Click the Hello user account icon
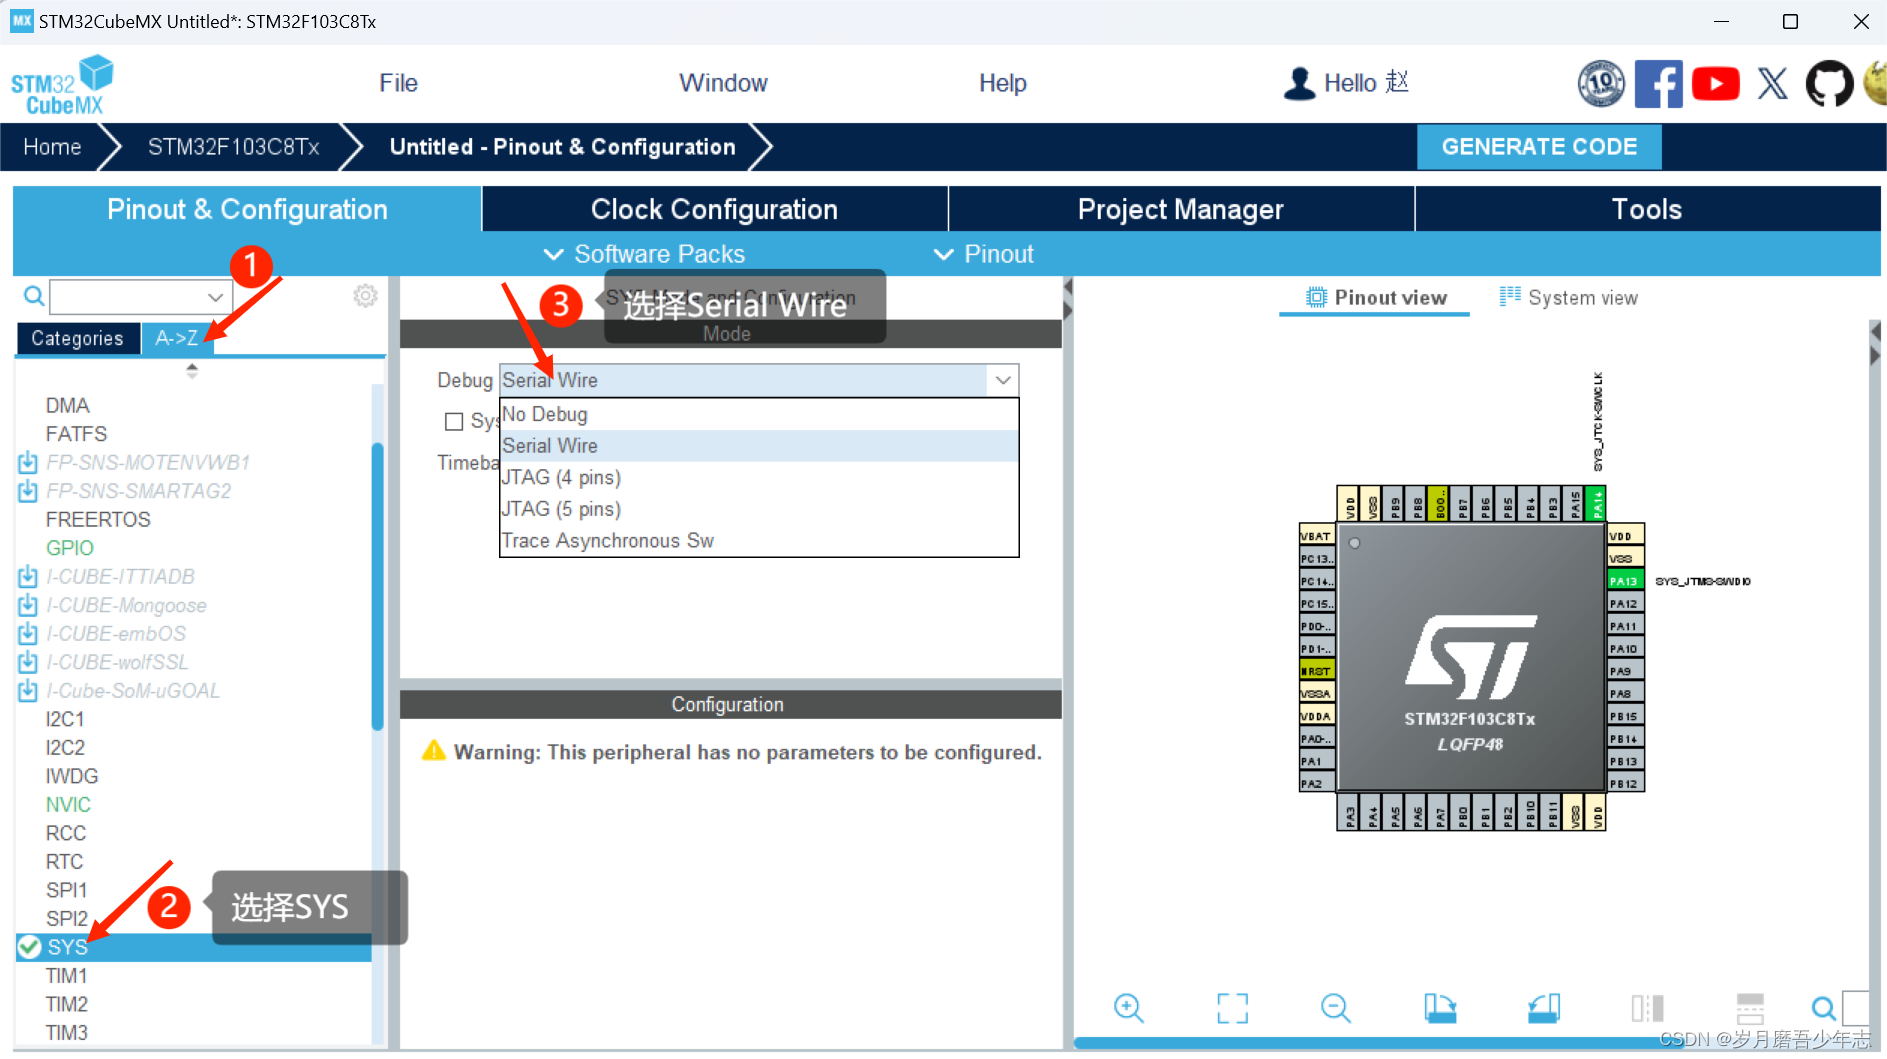 1299,83
